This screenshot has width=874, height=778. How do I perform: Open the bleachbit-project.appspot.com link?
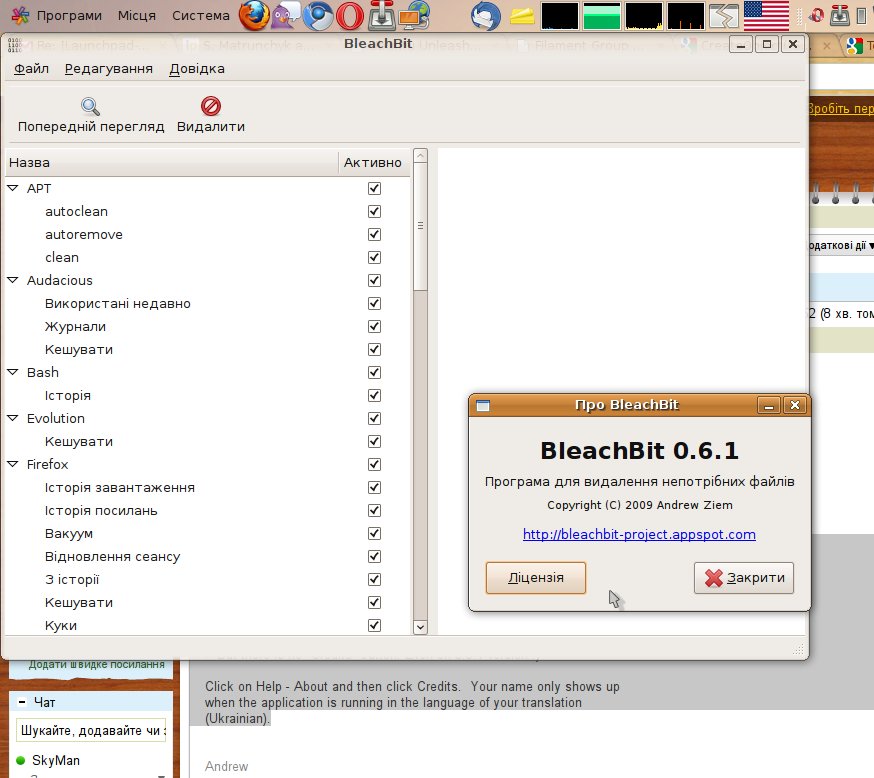639,534
